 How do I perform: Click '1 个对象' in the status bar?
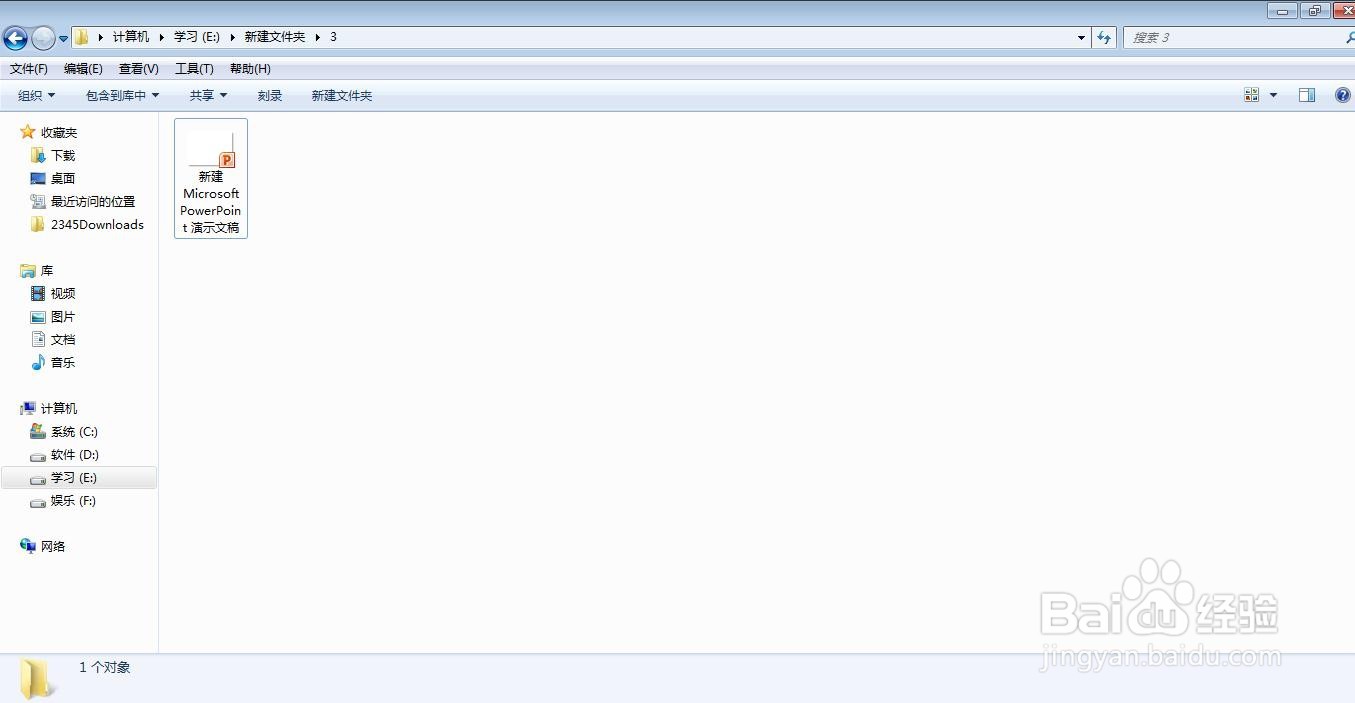pyautogui.click(x=105, y=667)
